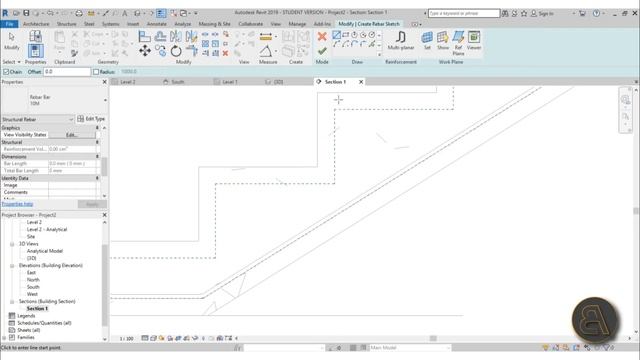Click Set work plane icon
The image size is (640, 360).
[x=427, y=40]
